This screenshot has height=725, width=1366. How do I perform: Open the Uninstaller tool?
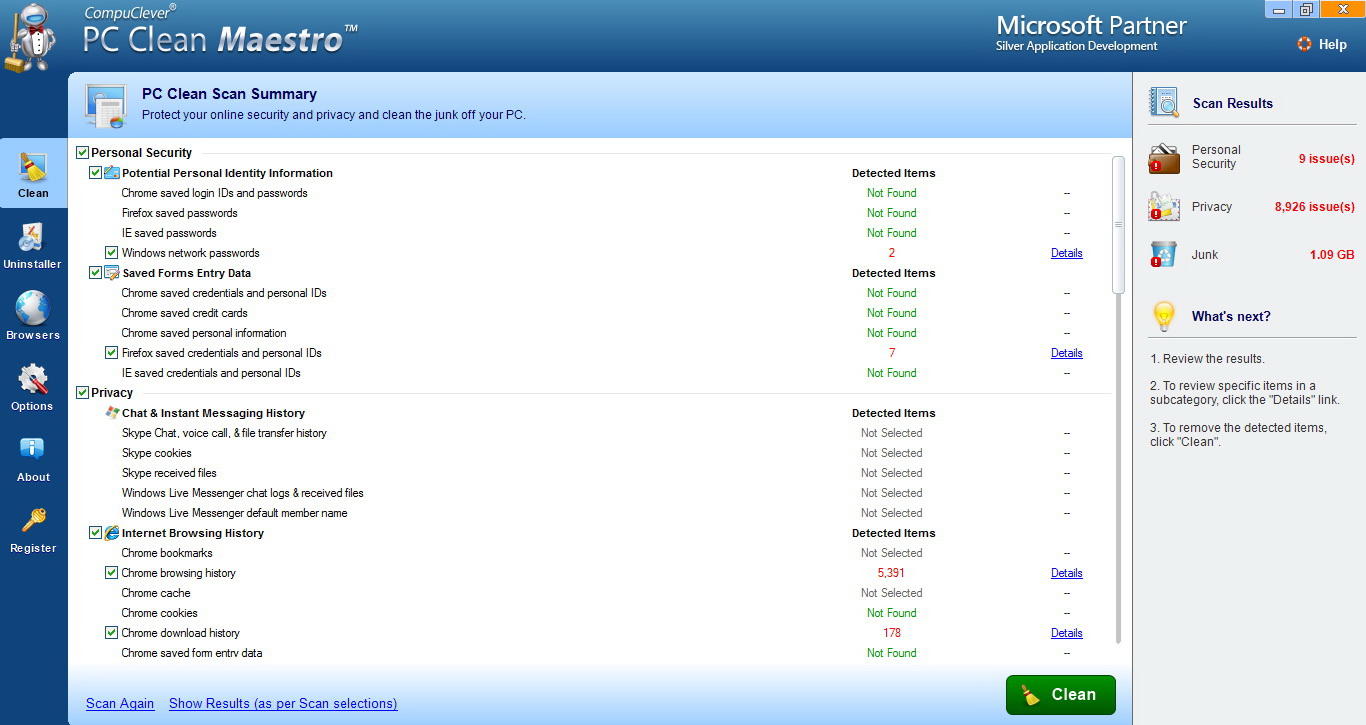33,246
